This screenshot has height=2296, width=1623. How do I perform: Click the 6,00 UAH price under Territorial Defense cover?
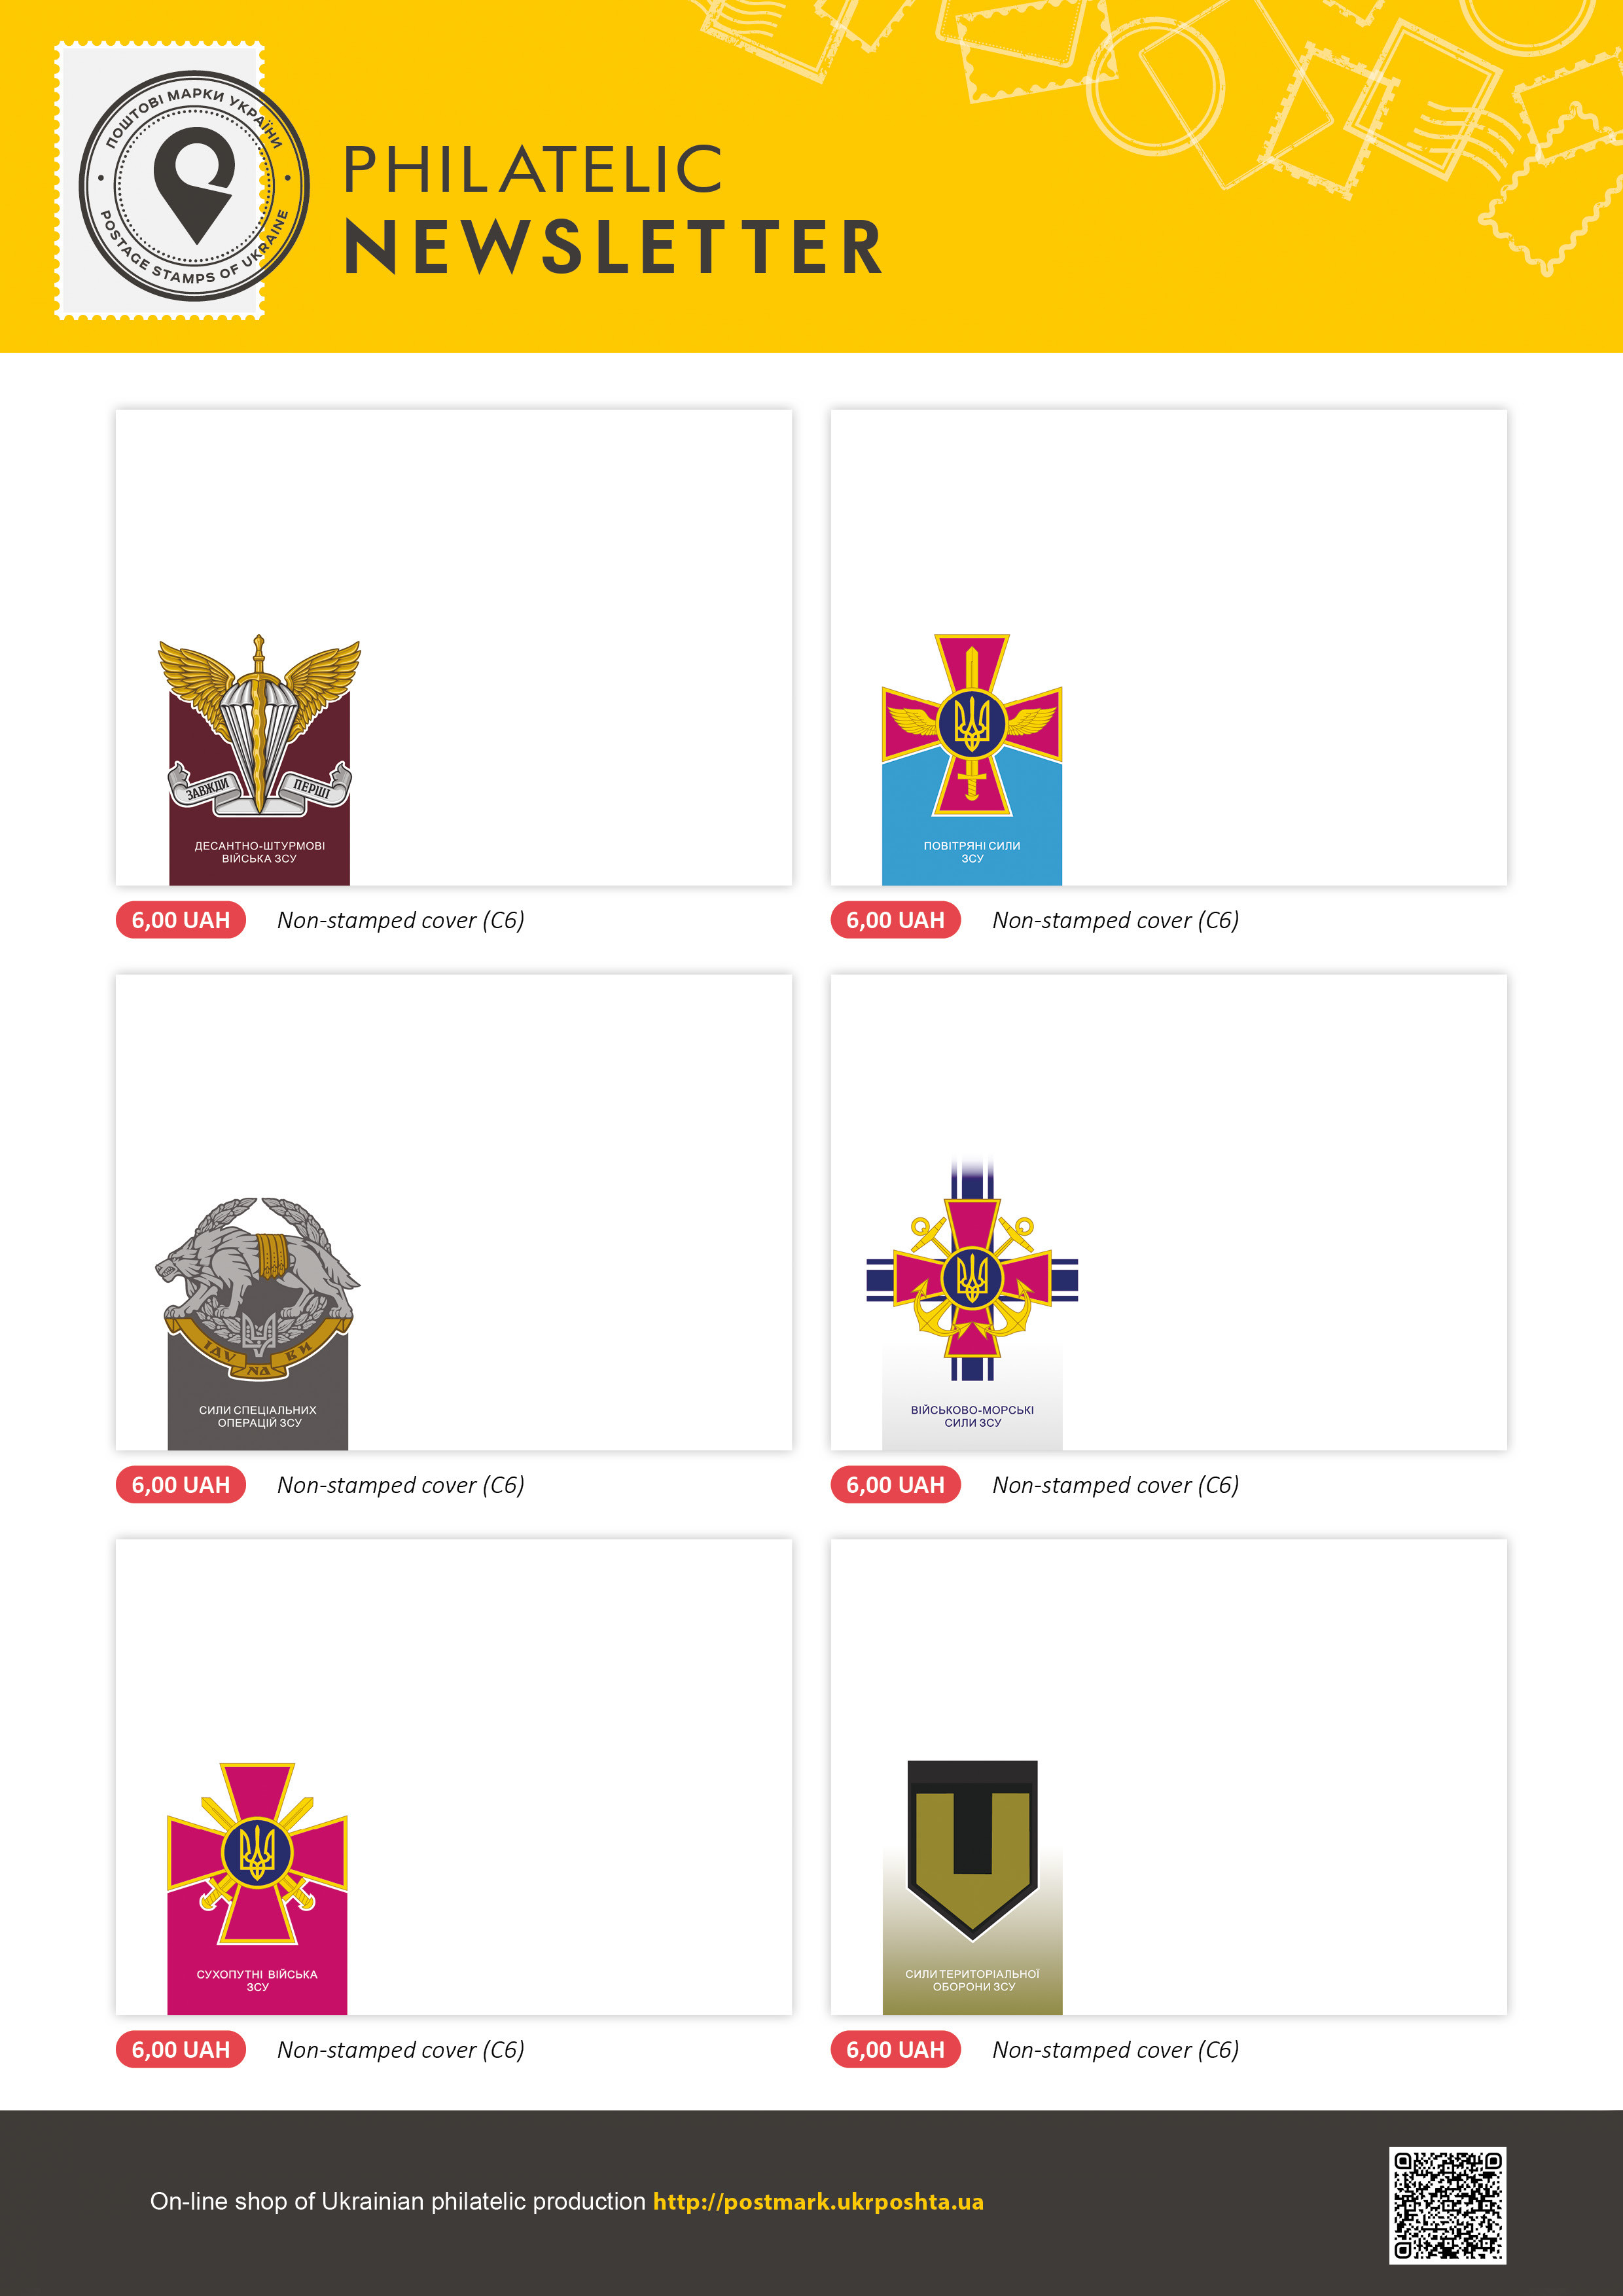895,2050
